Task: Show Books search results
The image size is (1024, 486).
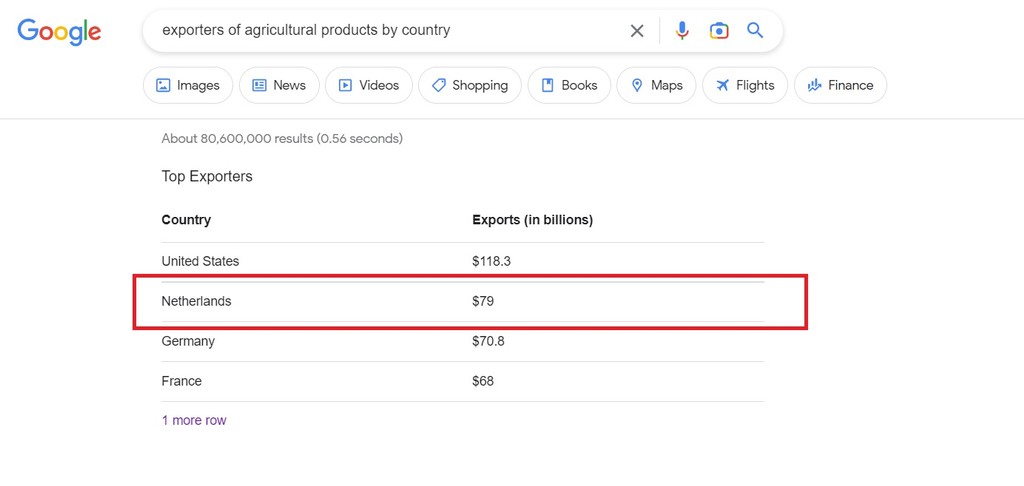Action: (x=569, y=85)
